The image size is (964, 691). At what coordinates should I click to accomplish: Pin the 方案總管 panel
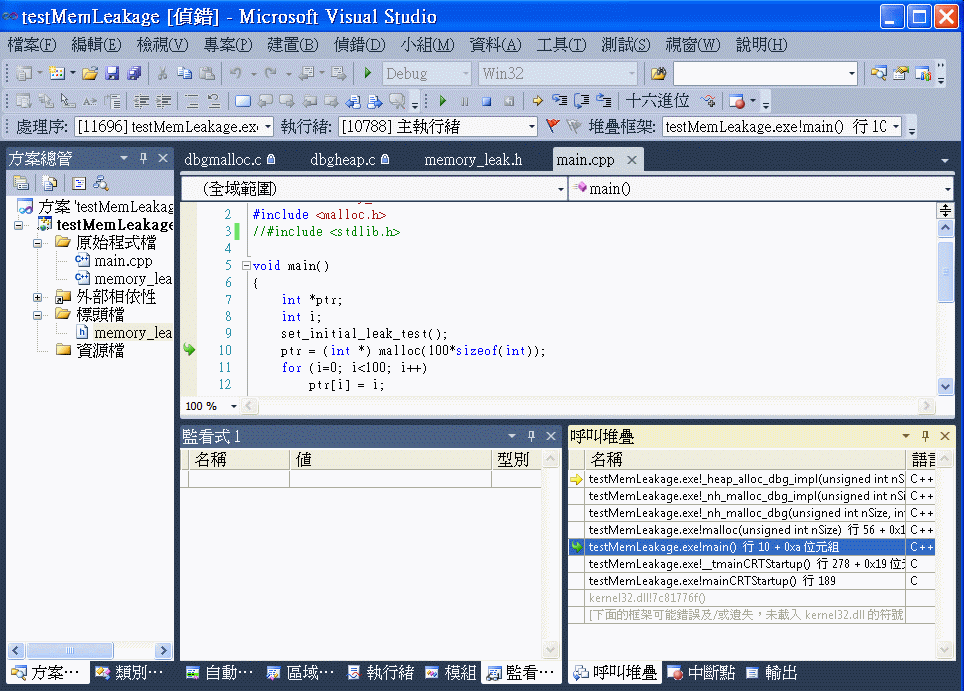[143, 158]
